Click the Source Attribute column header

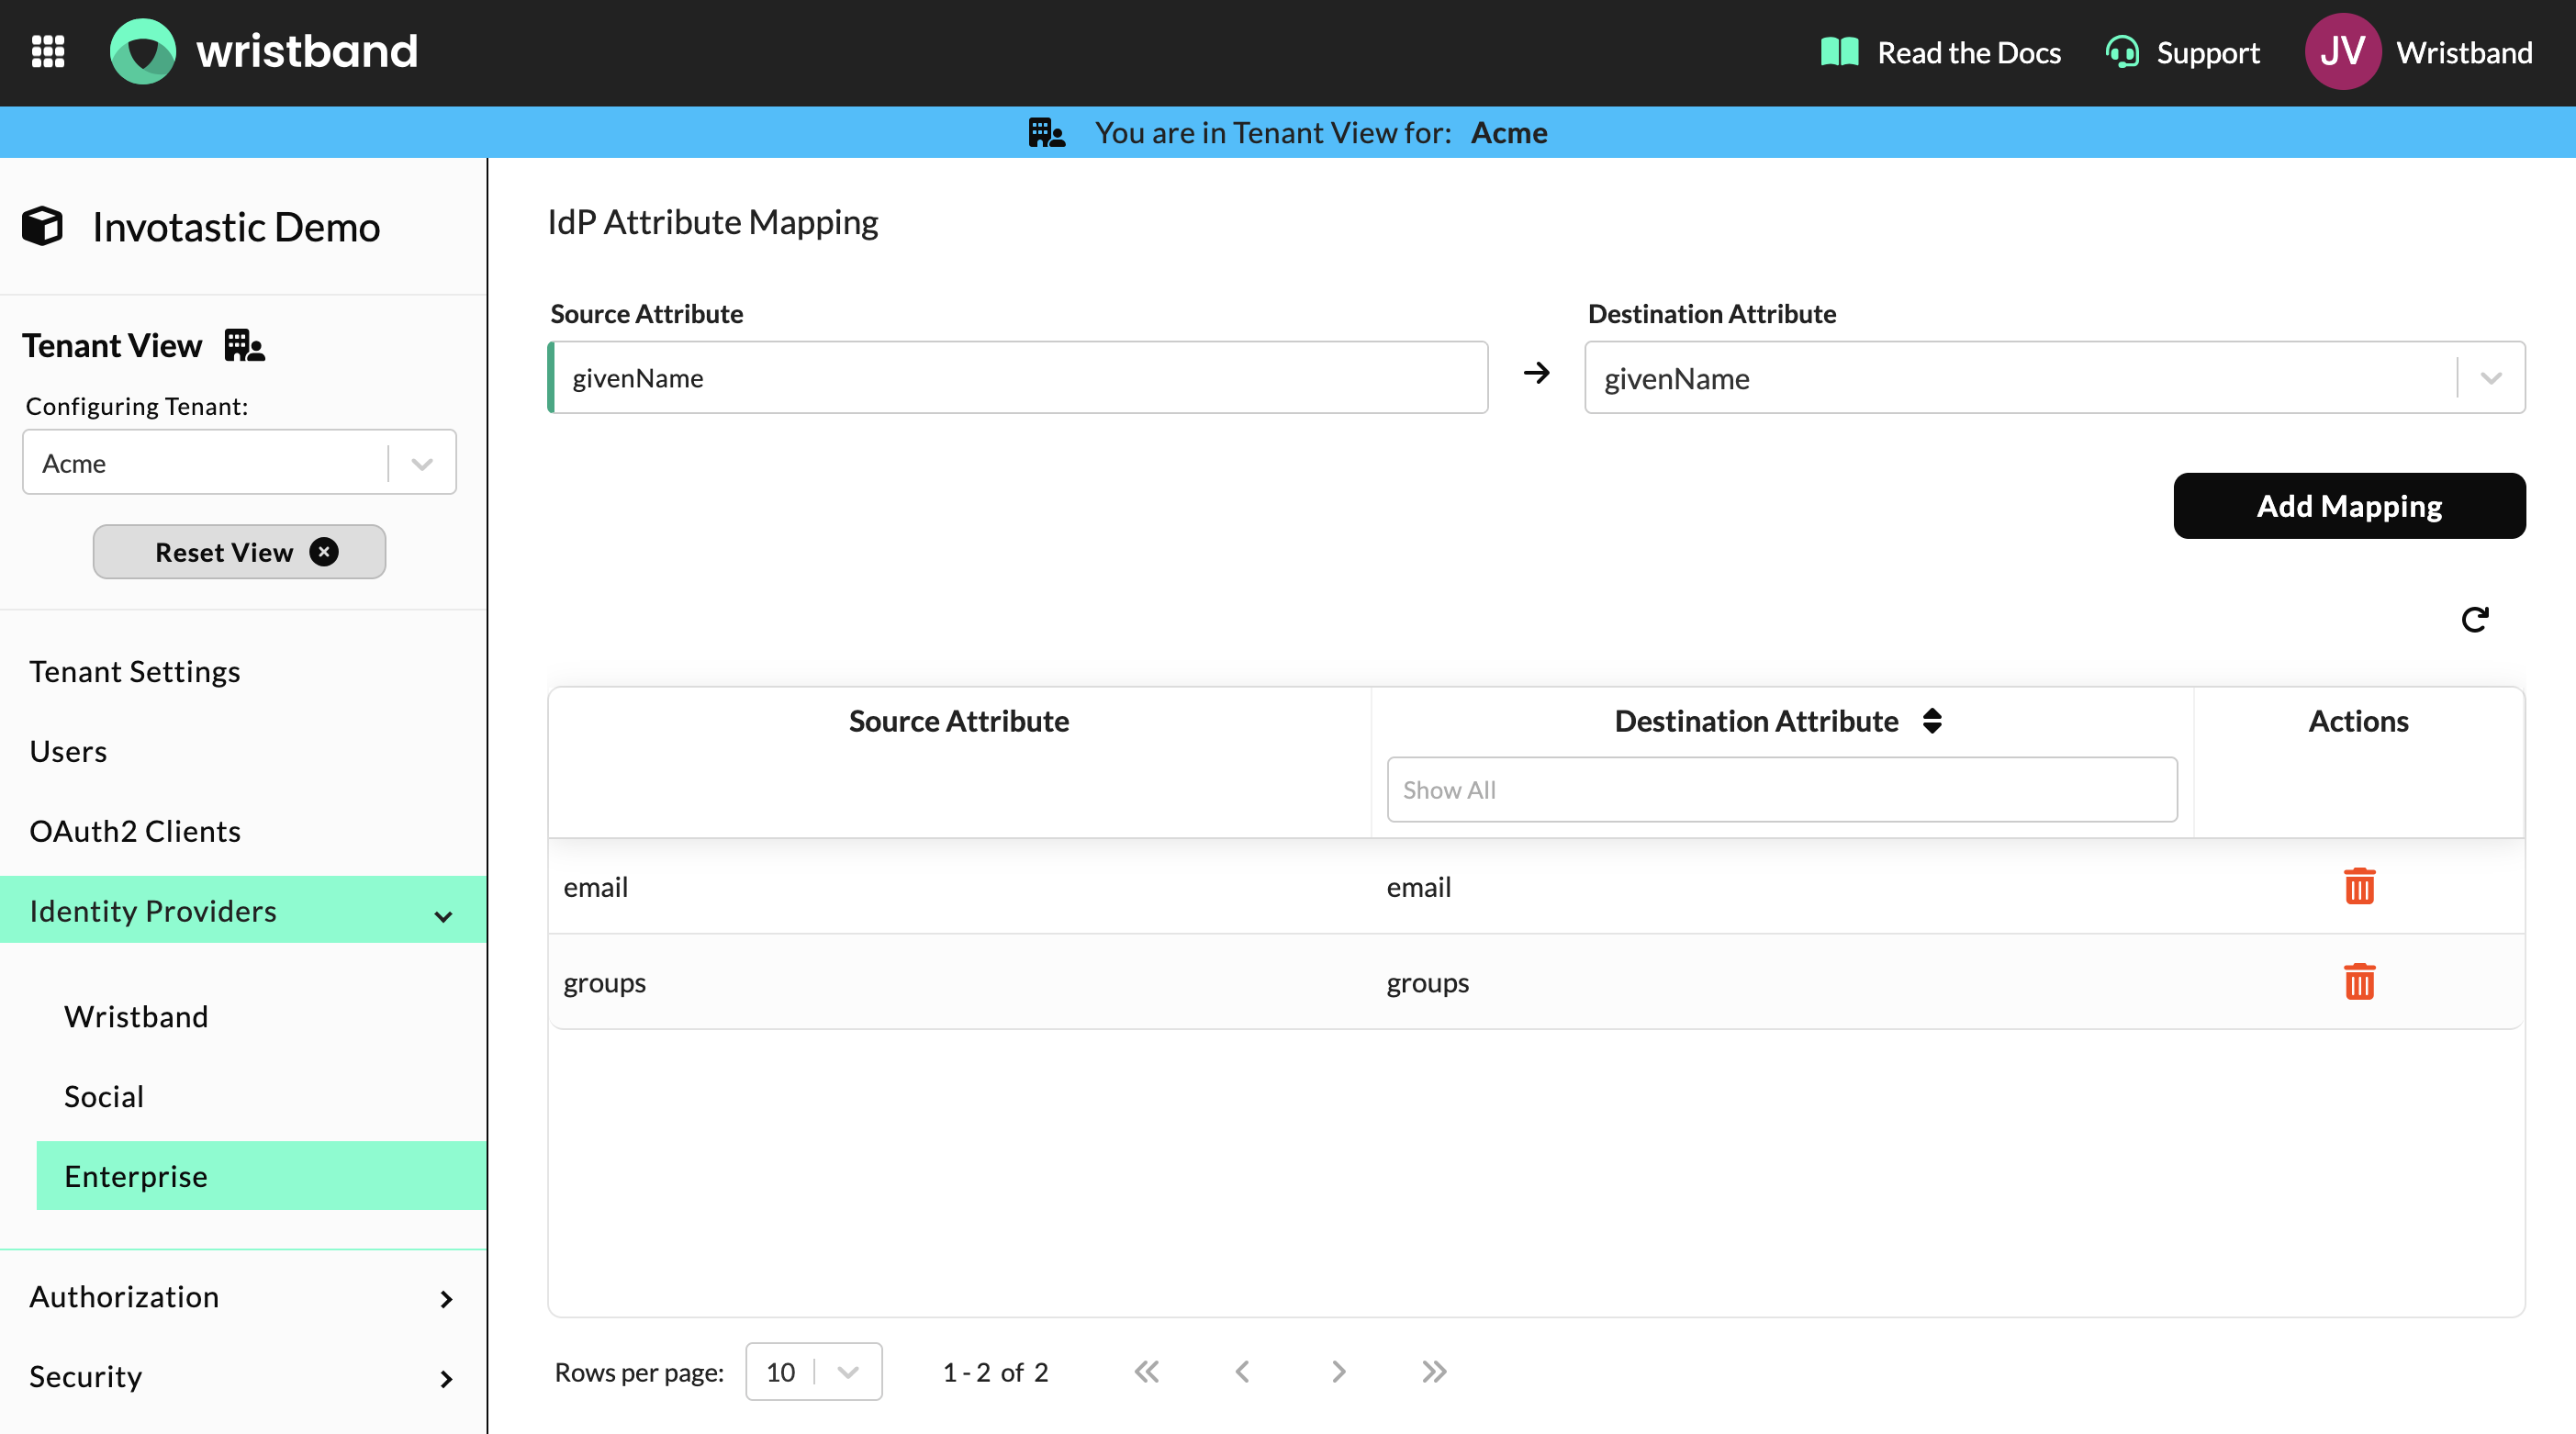tap(959, 721)
